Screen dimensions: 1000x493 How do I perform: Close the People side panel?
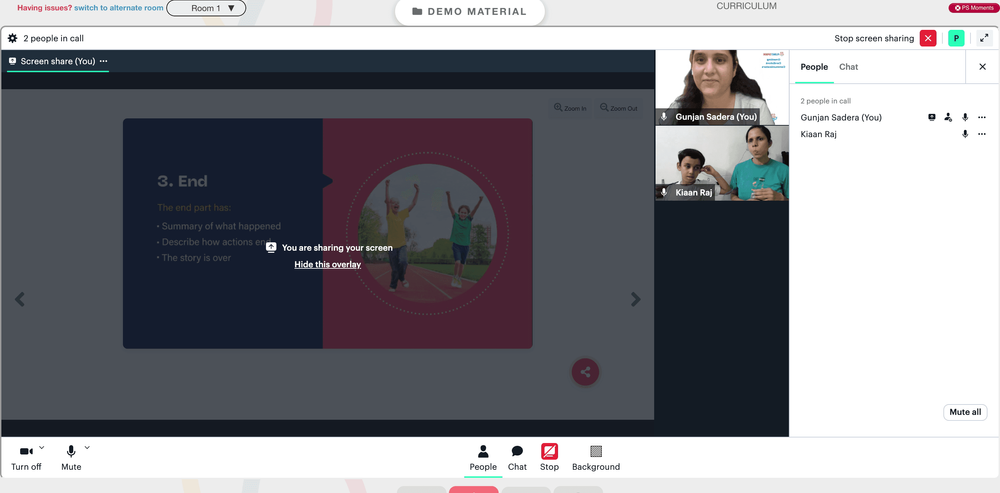tap(982, 67)
